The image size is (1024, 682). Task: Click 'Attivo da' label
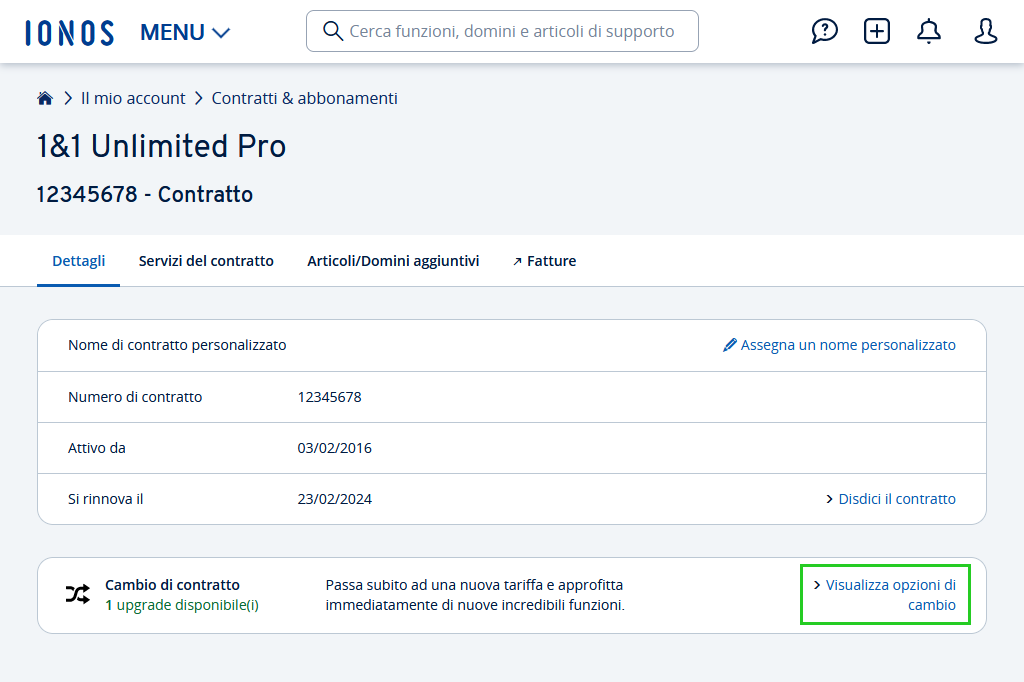click(97, 448)
